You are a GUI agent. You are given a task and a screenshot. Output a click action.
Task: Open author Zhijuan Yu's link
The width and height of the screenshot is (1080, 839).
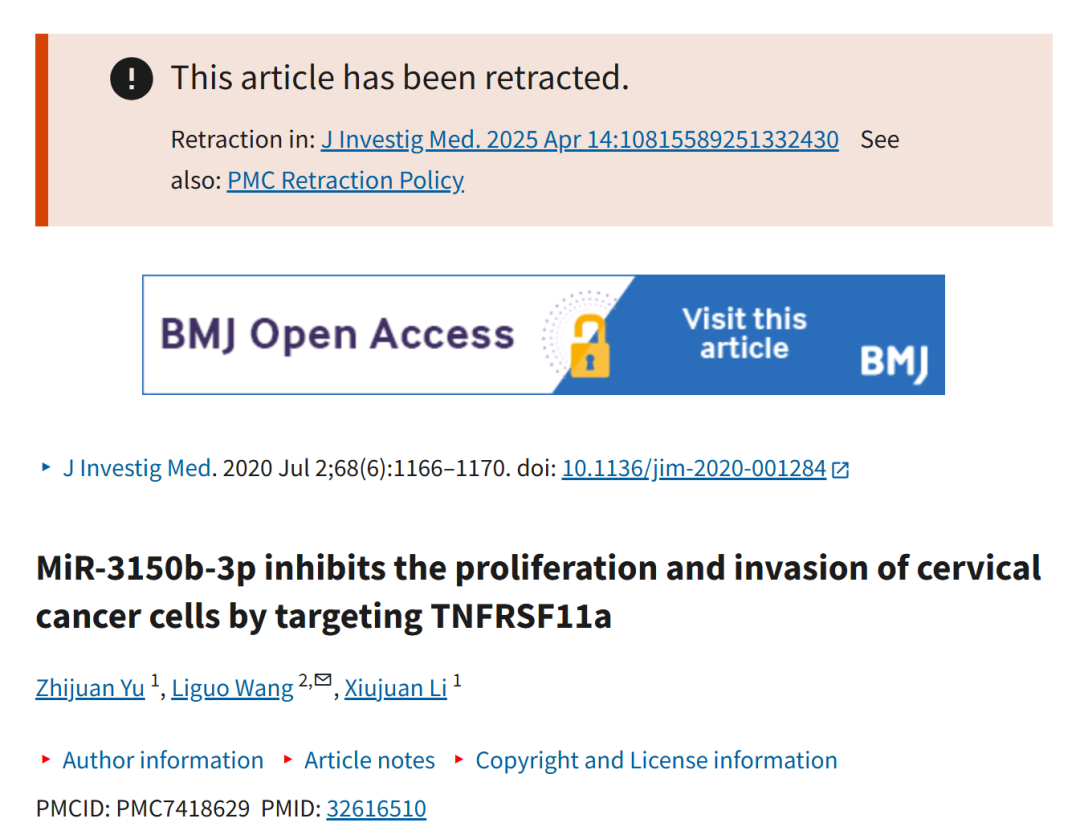(90, 688)
